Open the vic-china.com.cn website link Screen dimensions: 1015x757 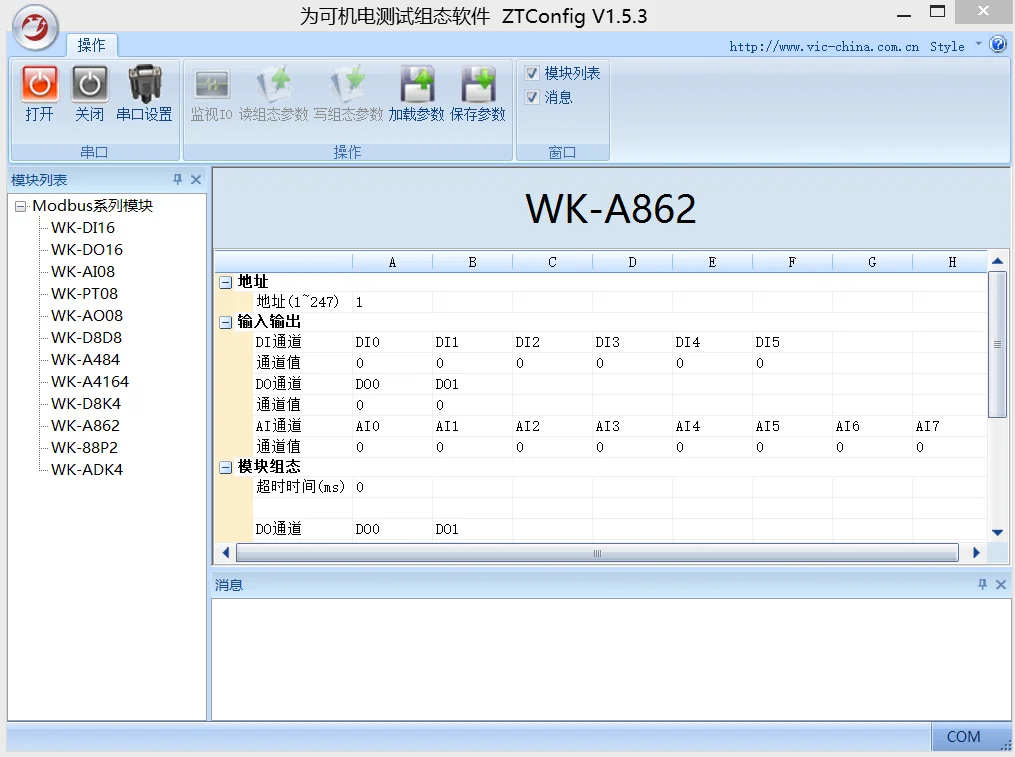click(823, 47)
